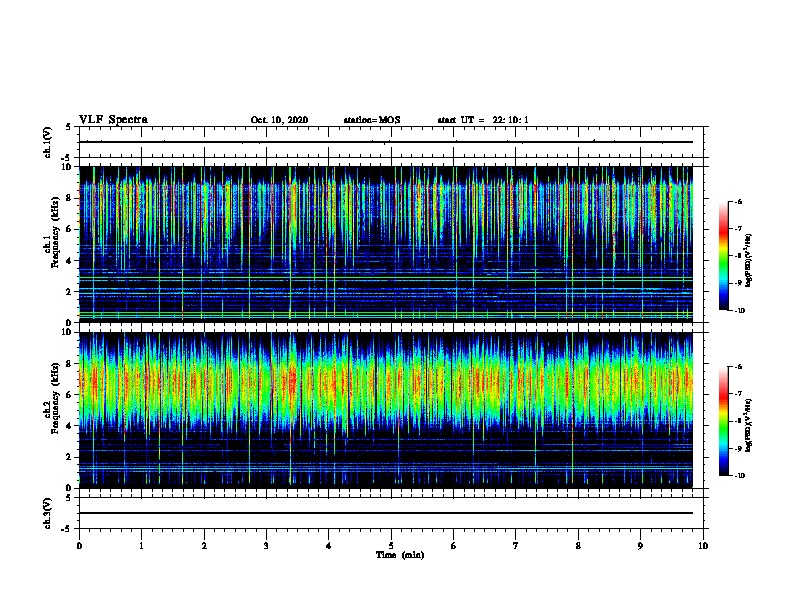Viewport: 792px width, 612px height.
Task: Click the "Time (min)" x-axis label
Action: (x=400, y=555)
